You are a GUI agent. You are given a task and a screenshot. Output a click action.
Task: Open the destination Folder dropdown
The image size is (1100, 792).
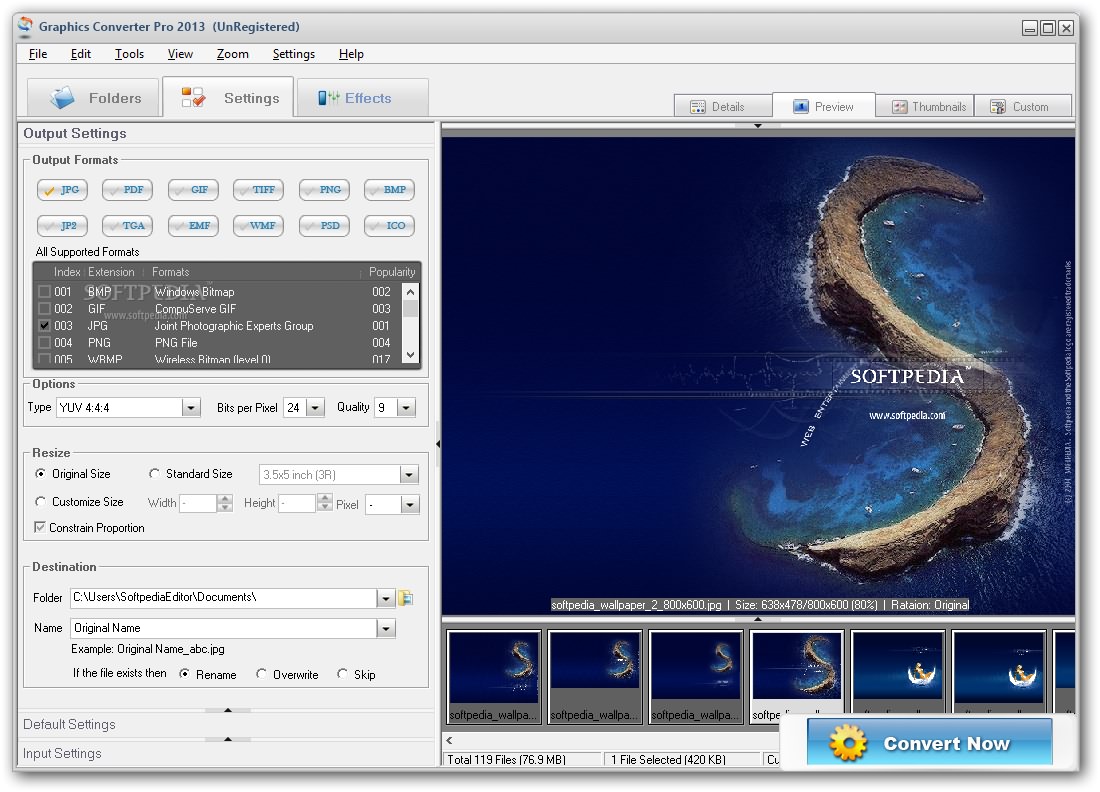click(385, 598)
